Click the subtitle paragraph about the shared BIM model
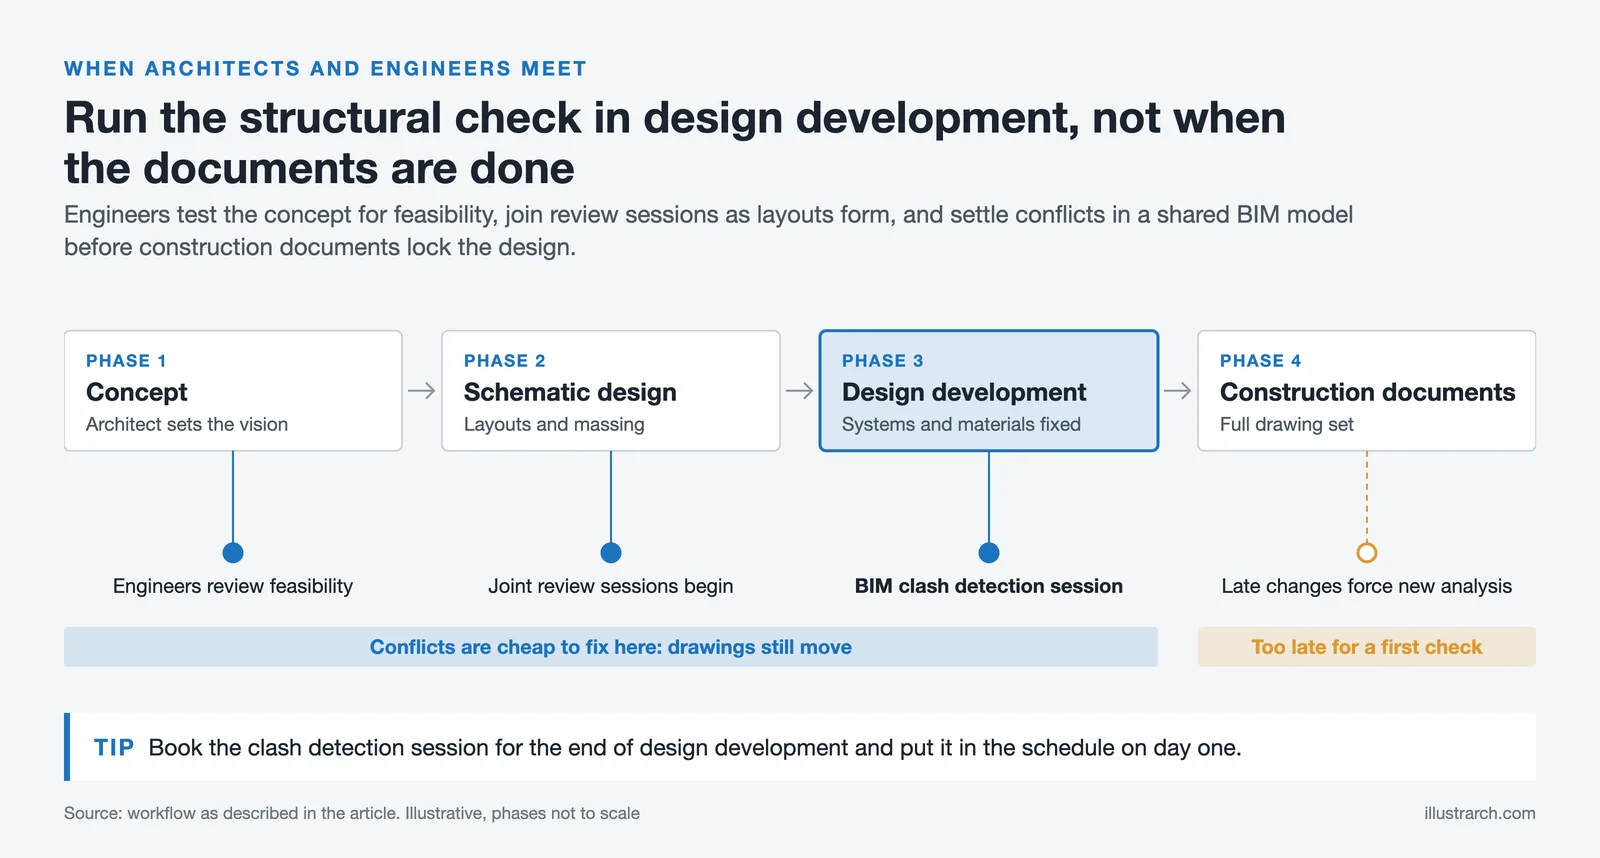The height and width of the screenshot is (858, 1600). pos(708,231)
